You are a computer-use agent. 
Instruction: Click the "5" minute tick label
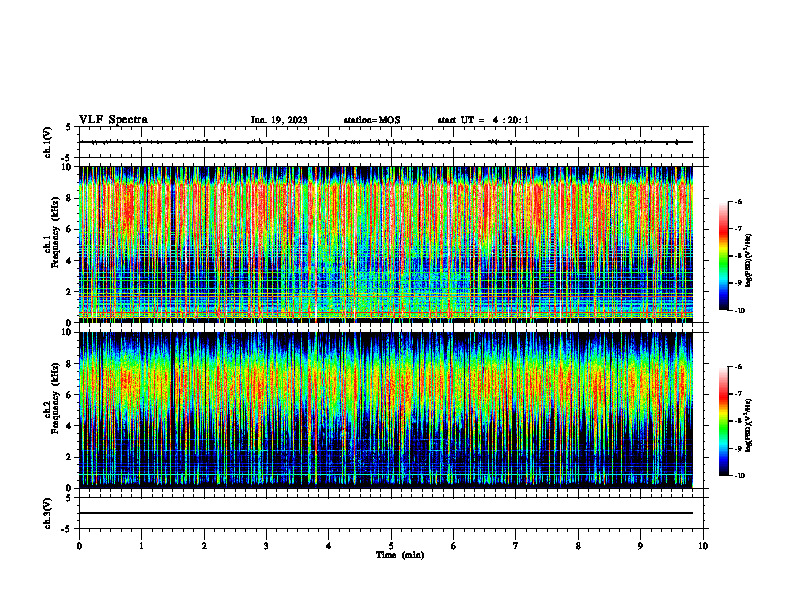[x=391, y=546]
